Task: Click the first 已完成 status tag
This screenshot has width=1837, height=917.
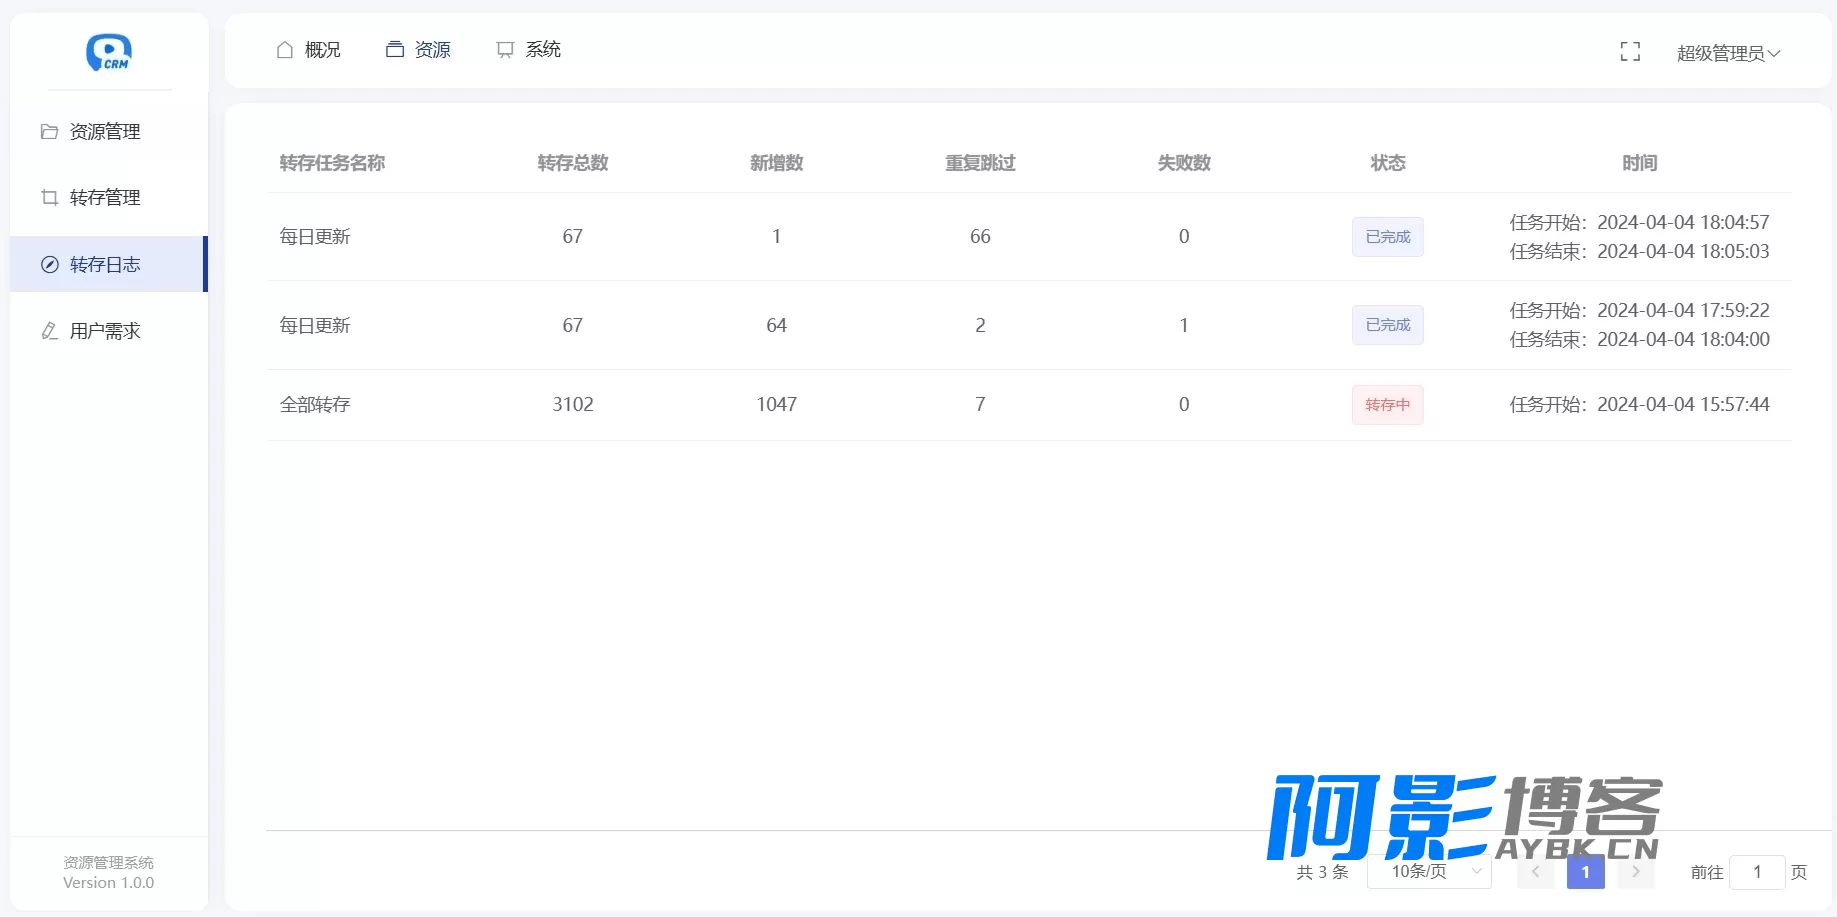Action: [x=1387, y=237]
